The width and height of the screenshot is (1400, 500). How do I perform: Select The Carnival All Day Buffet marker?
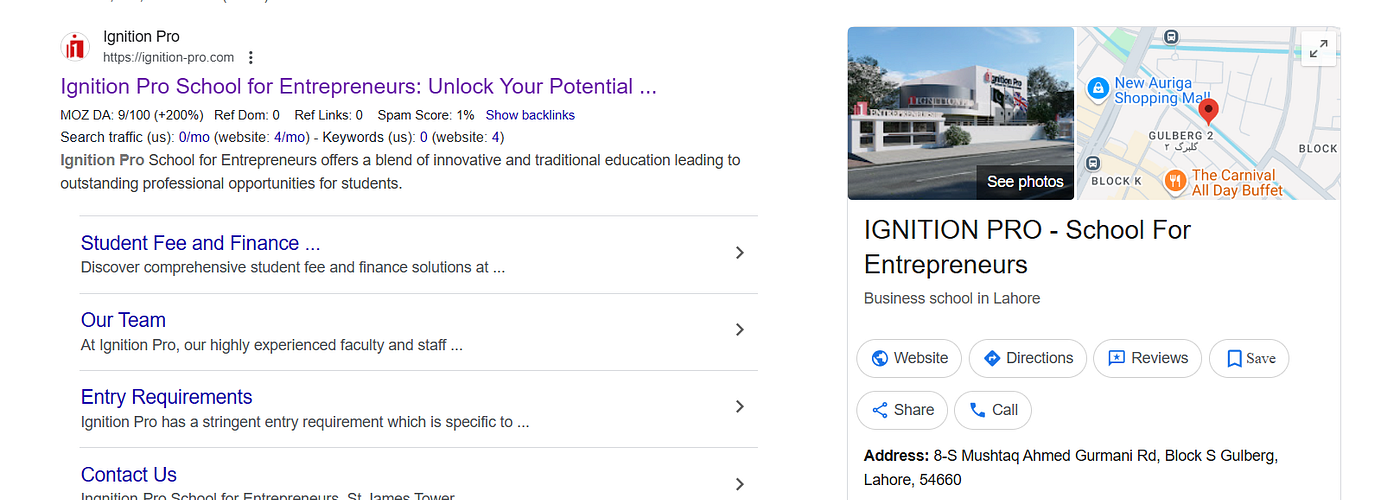(x=1175, y=181)
